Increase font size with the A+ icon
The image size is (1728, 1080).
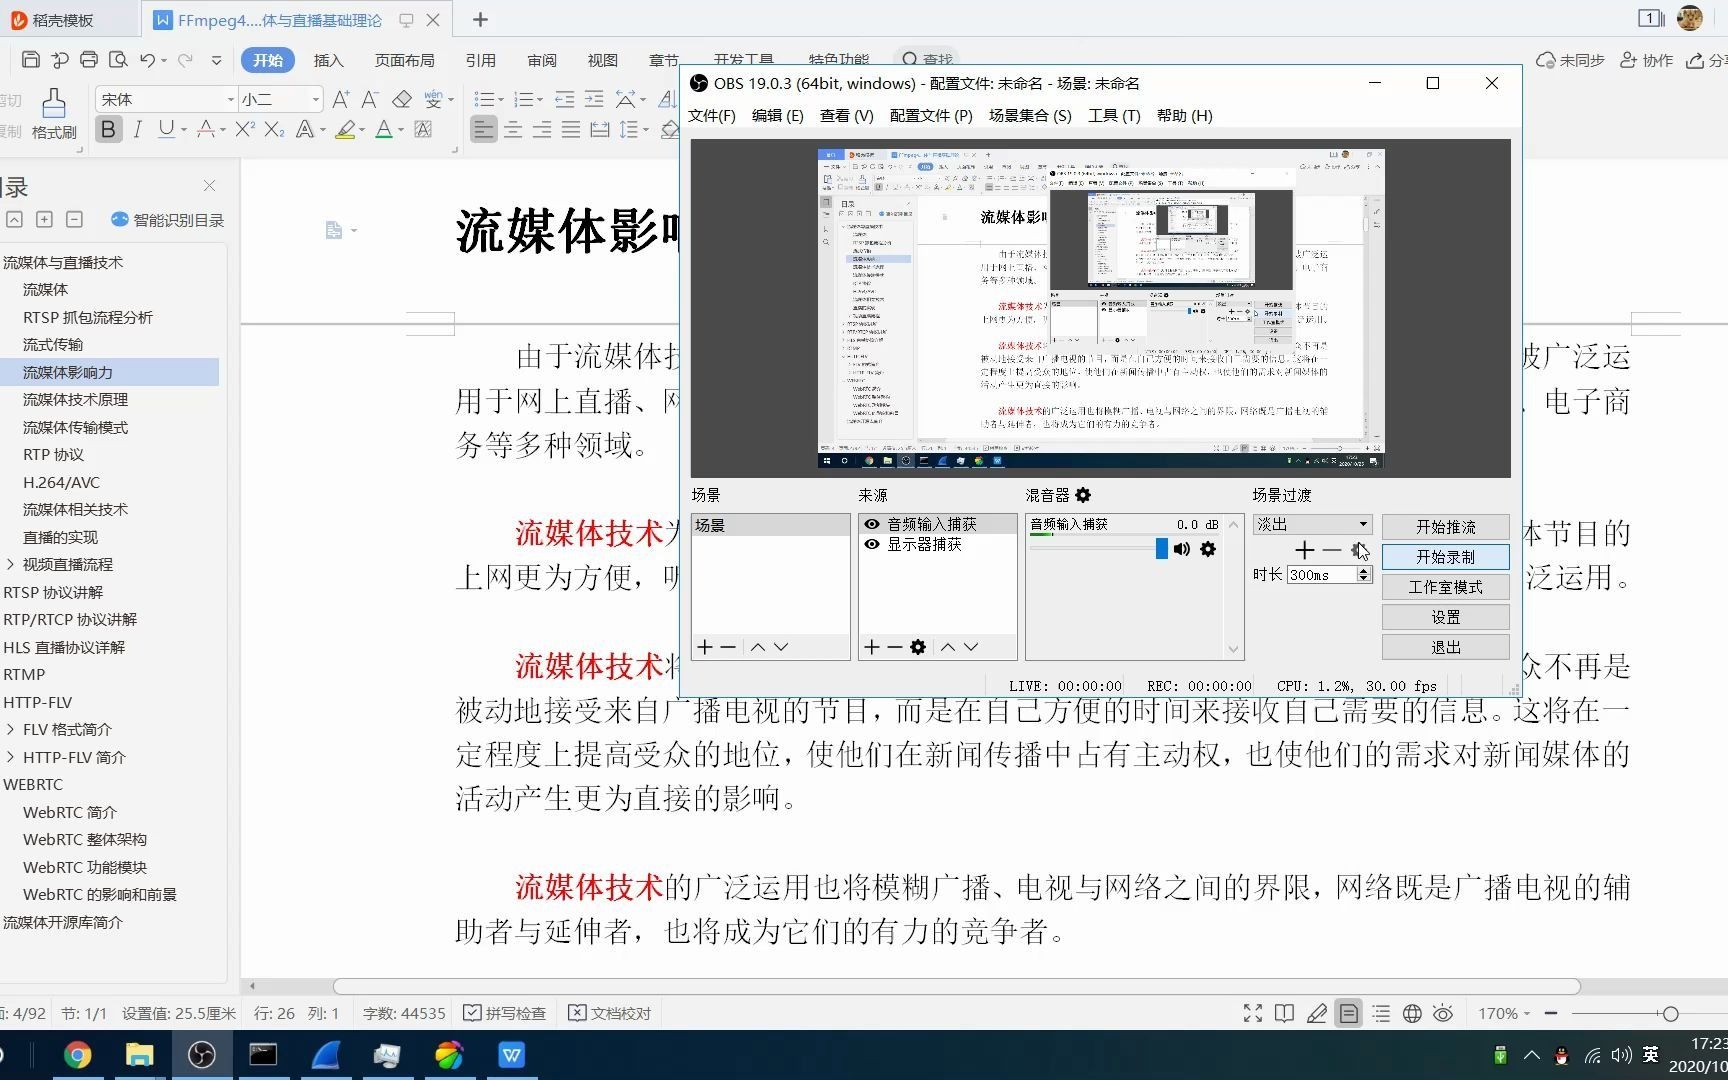pyautogui.click(x=341, y=99)
